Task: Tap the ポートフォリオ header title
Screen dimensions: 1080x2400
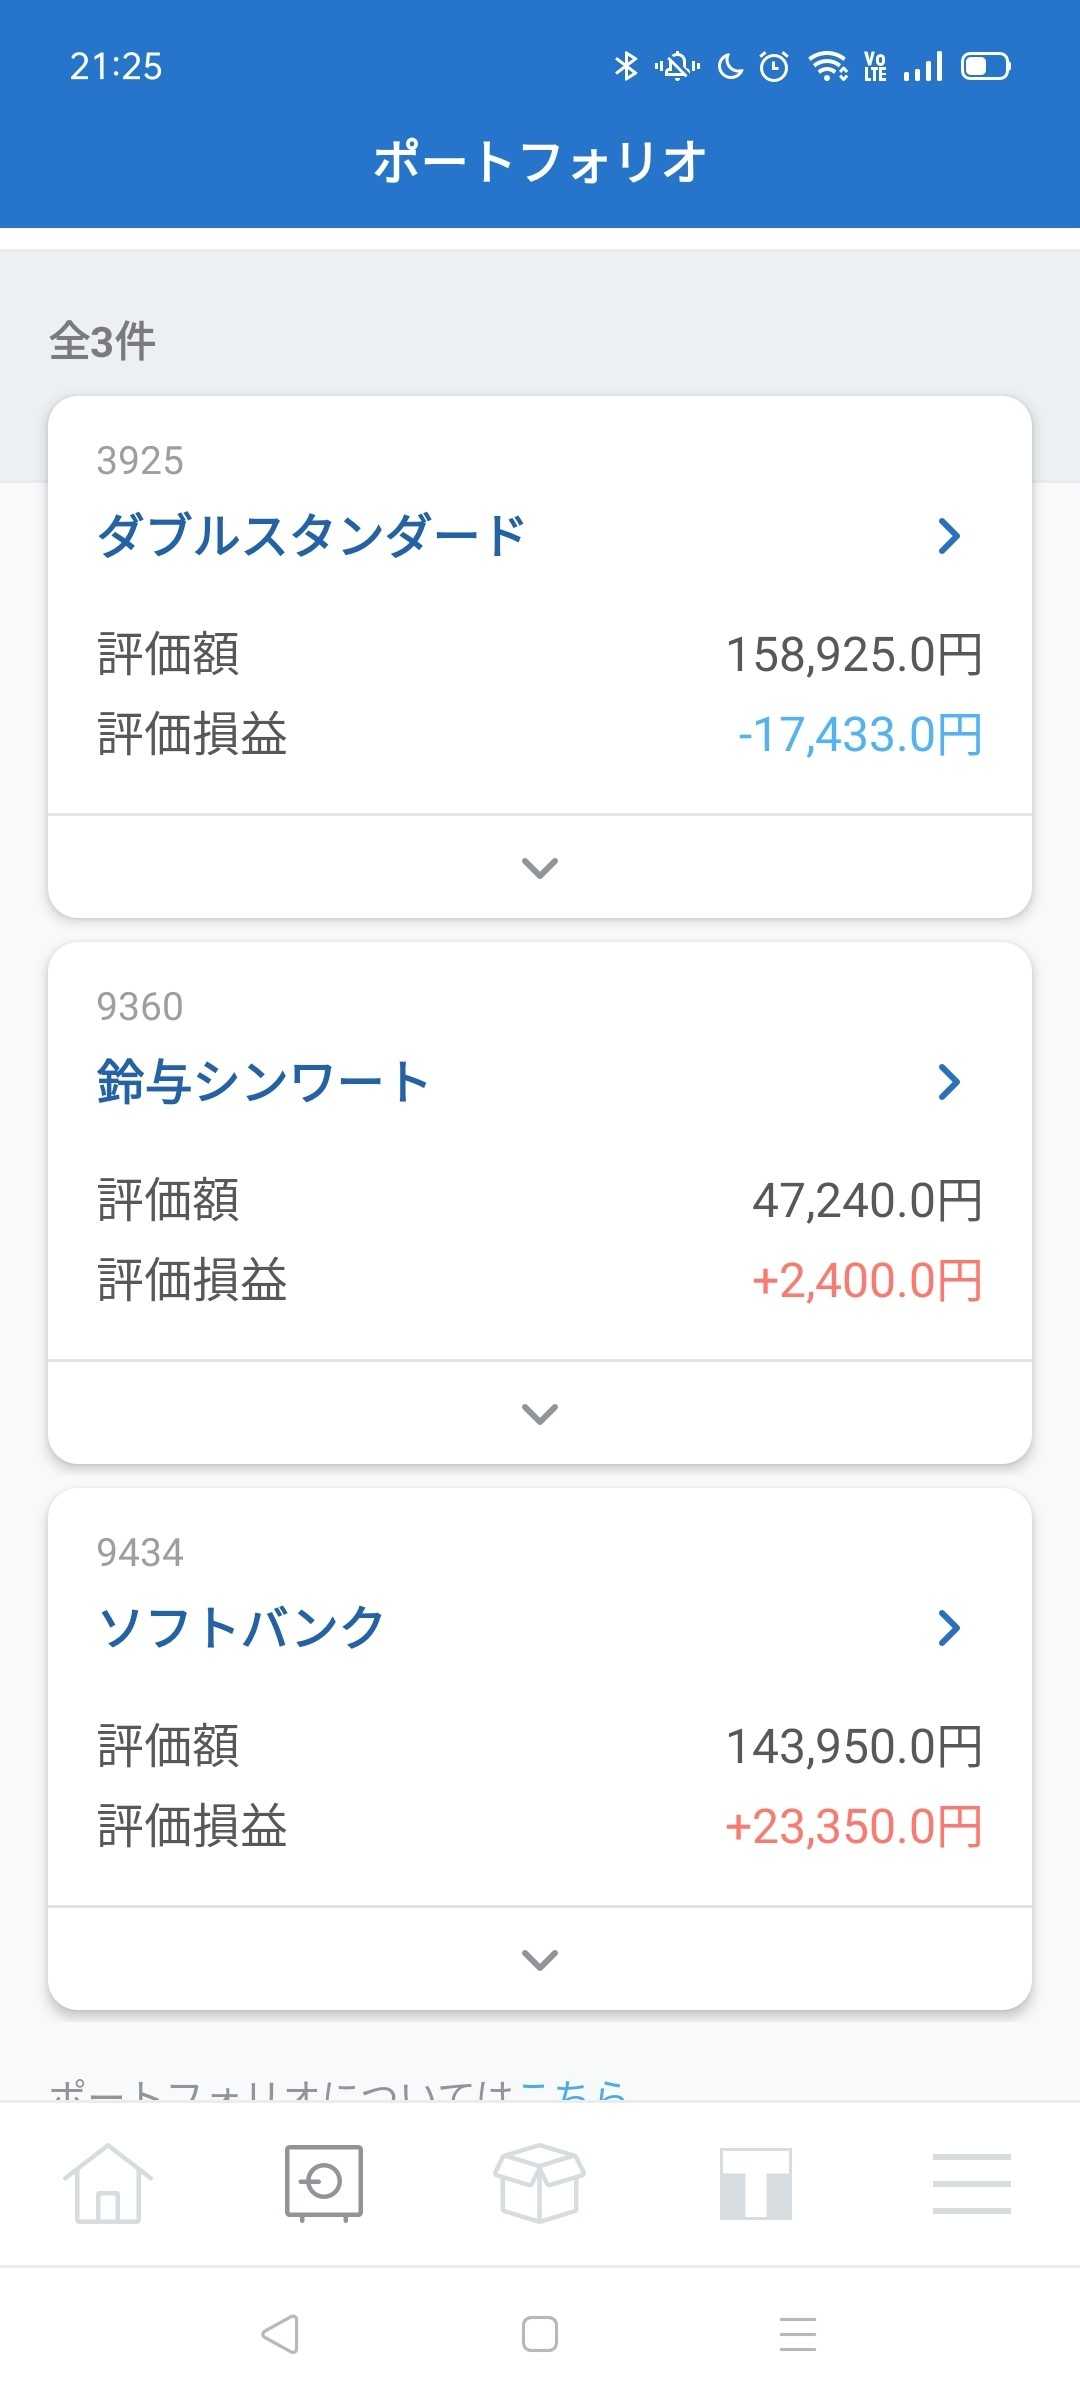Action: pos(540,162)
